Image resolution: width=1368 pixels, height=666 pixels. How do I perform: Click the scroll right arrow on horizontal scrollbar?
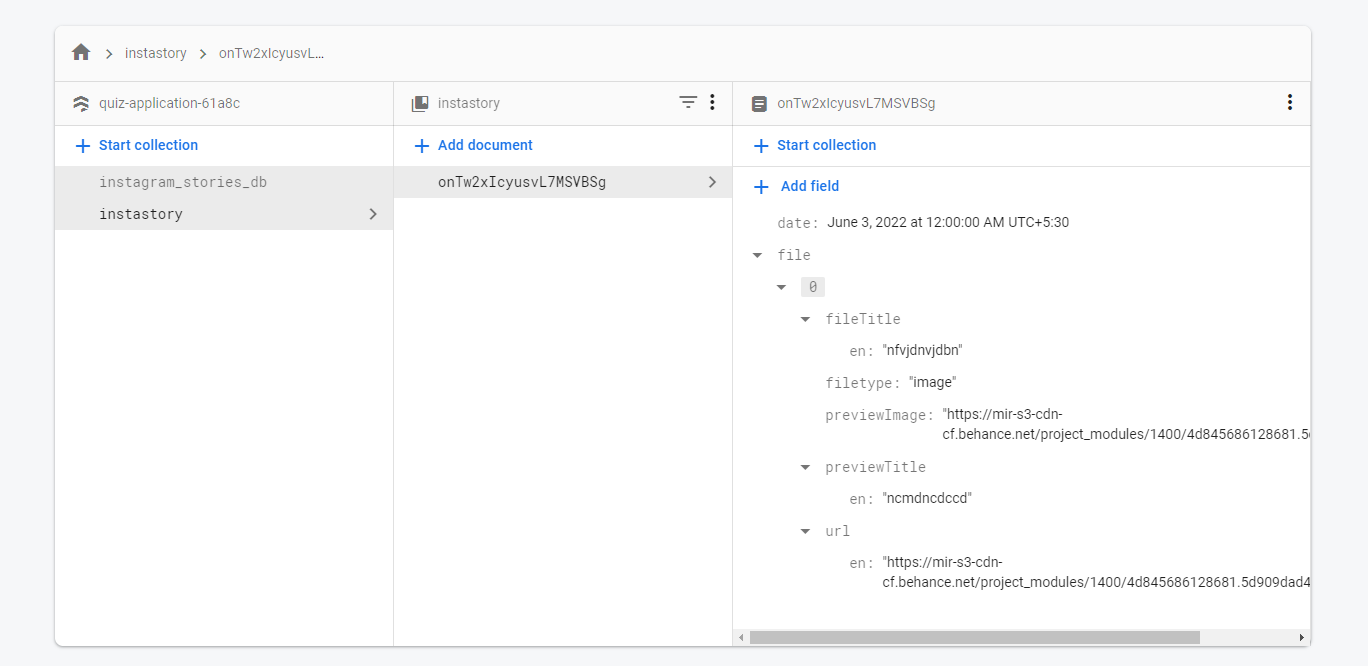(1301, 637)
